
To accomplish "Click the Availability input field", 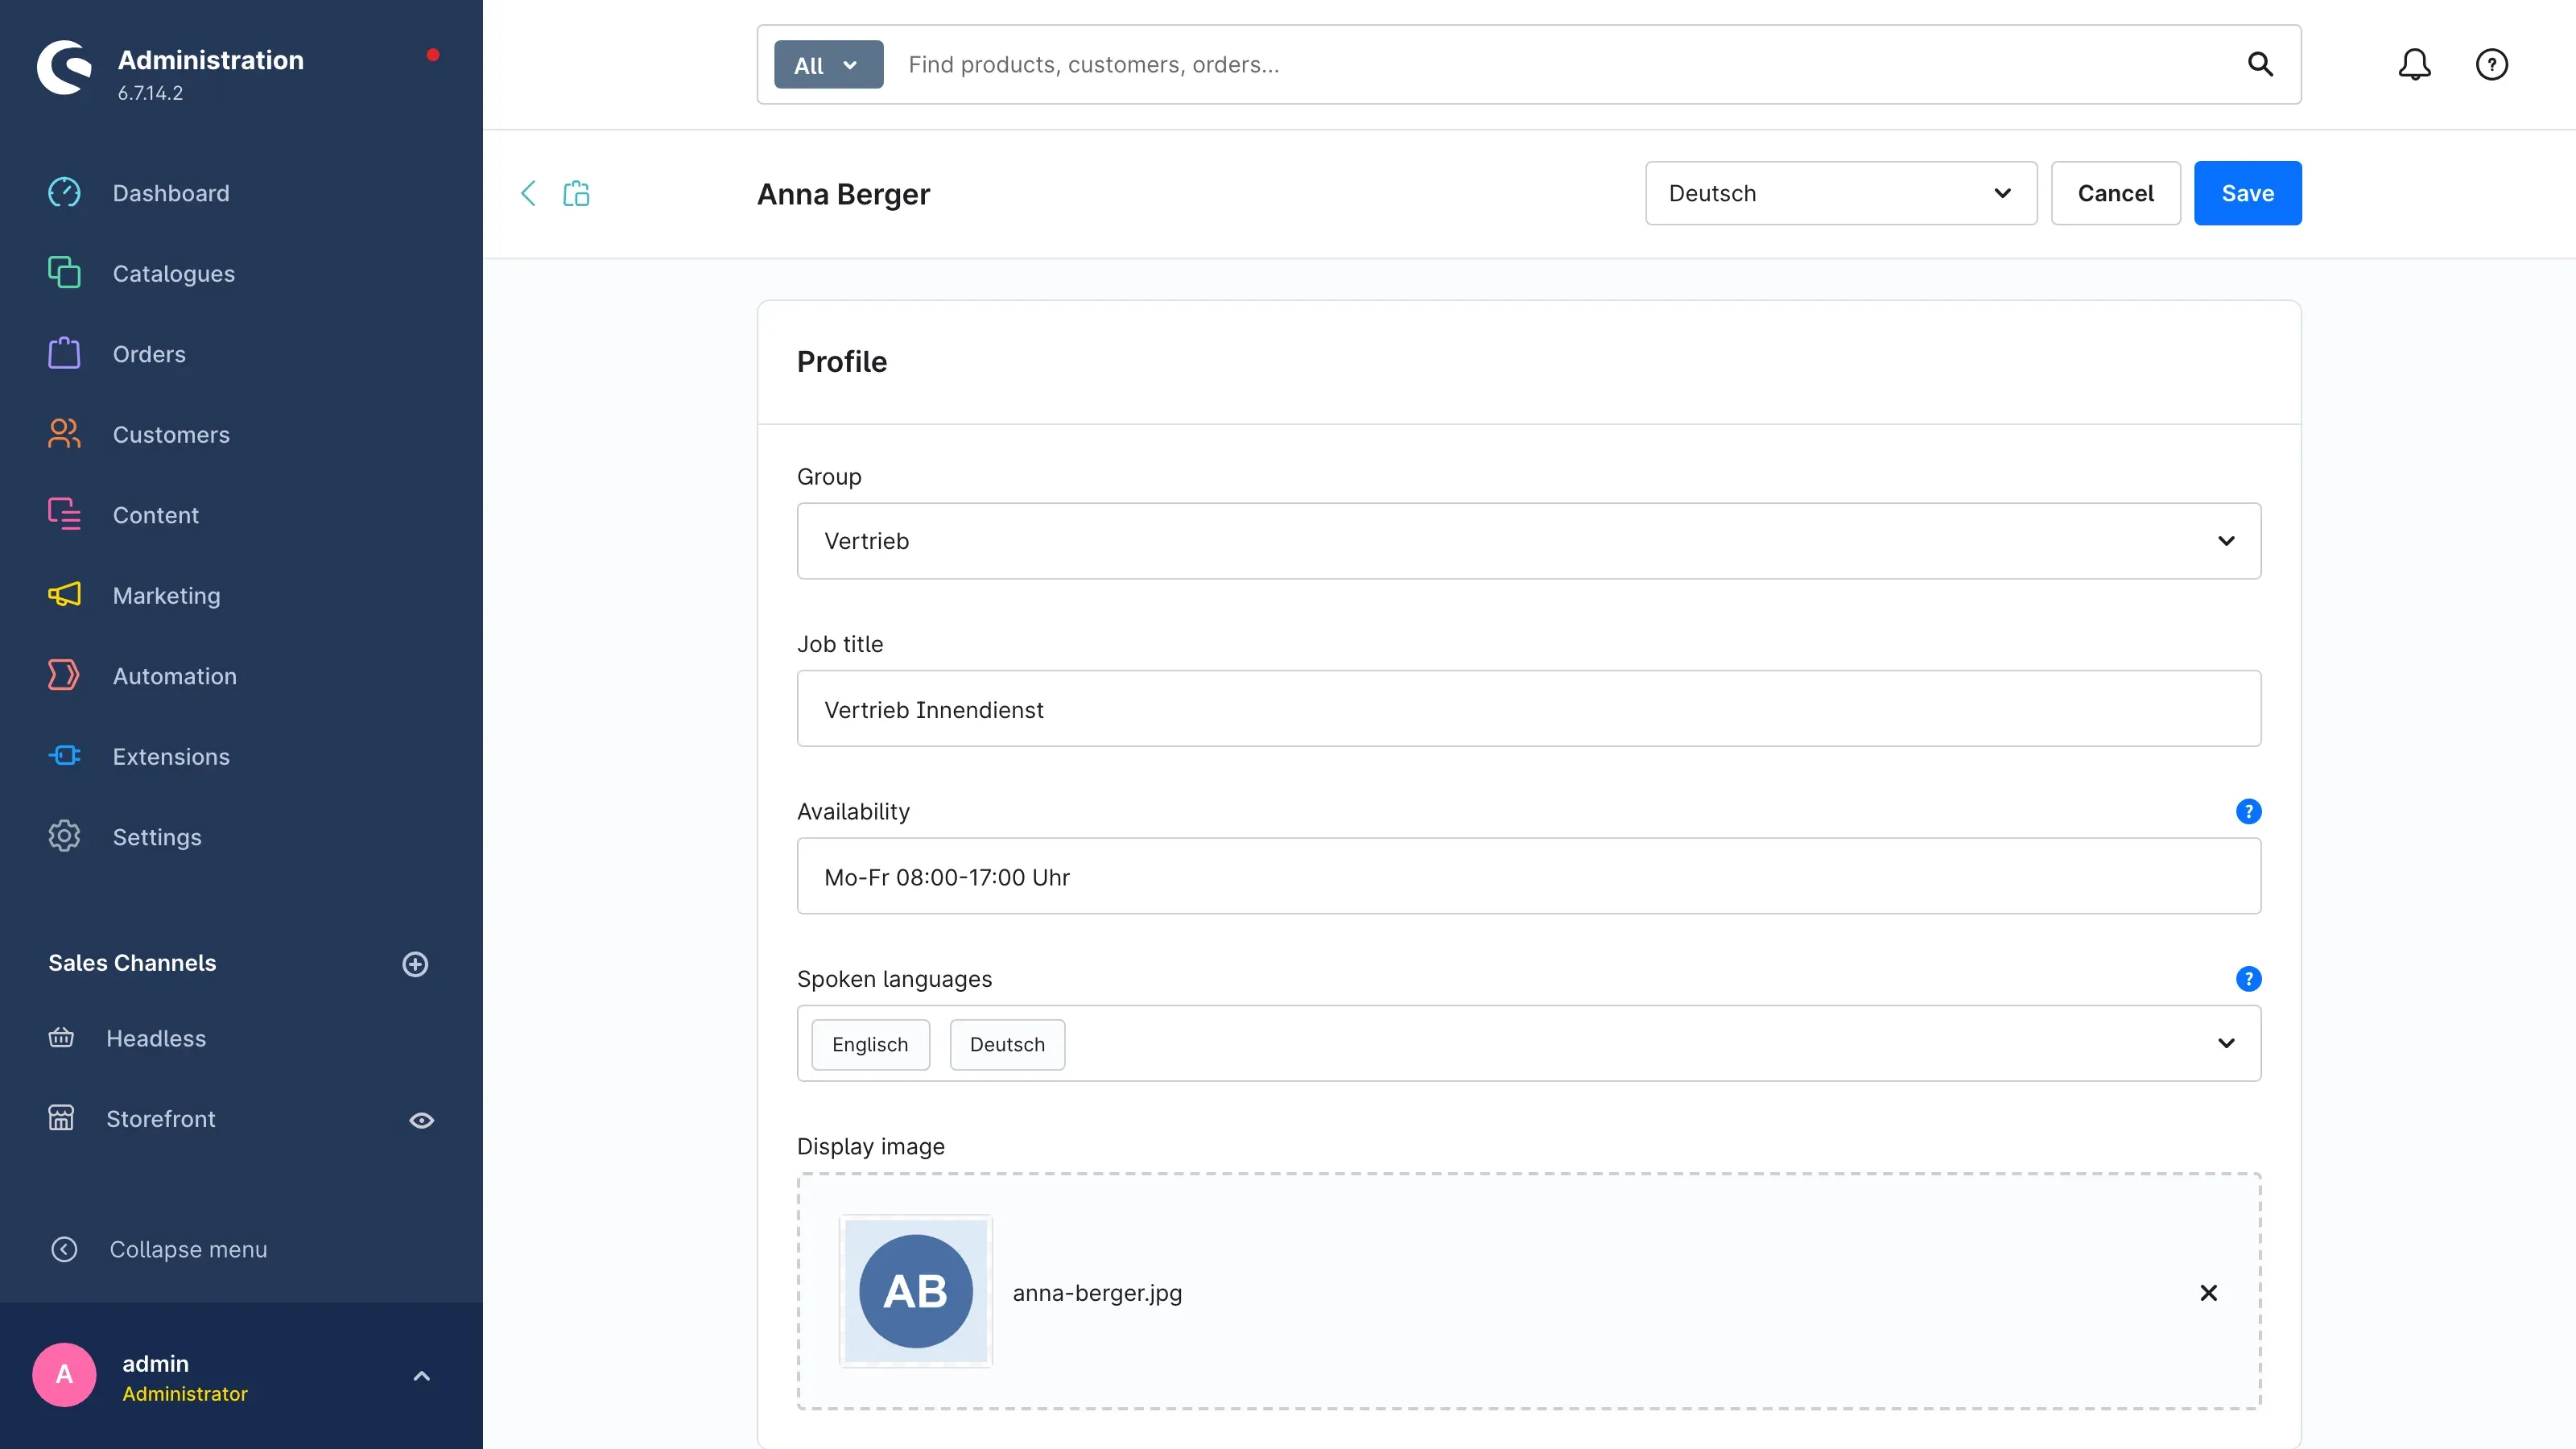I will [x=1528, y=876].
